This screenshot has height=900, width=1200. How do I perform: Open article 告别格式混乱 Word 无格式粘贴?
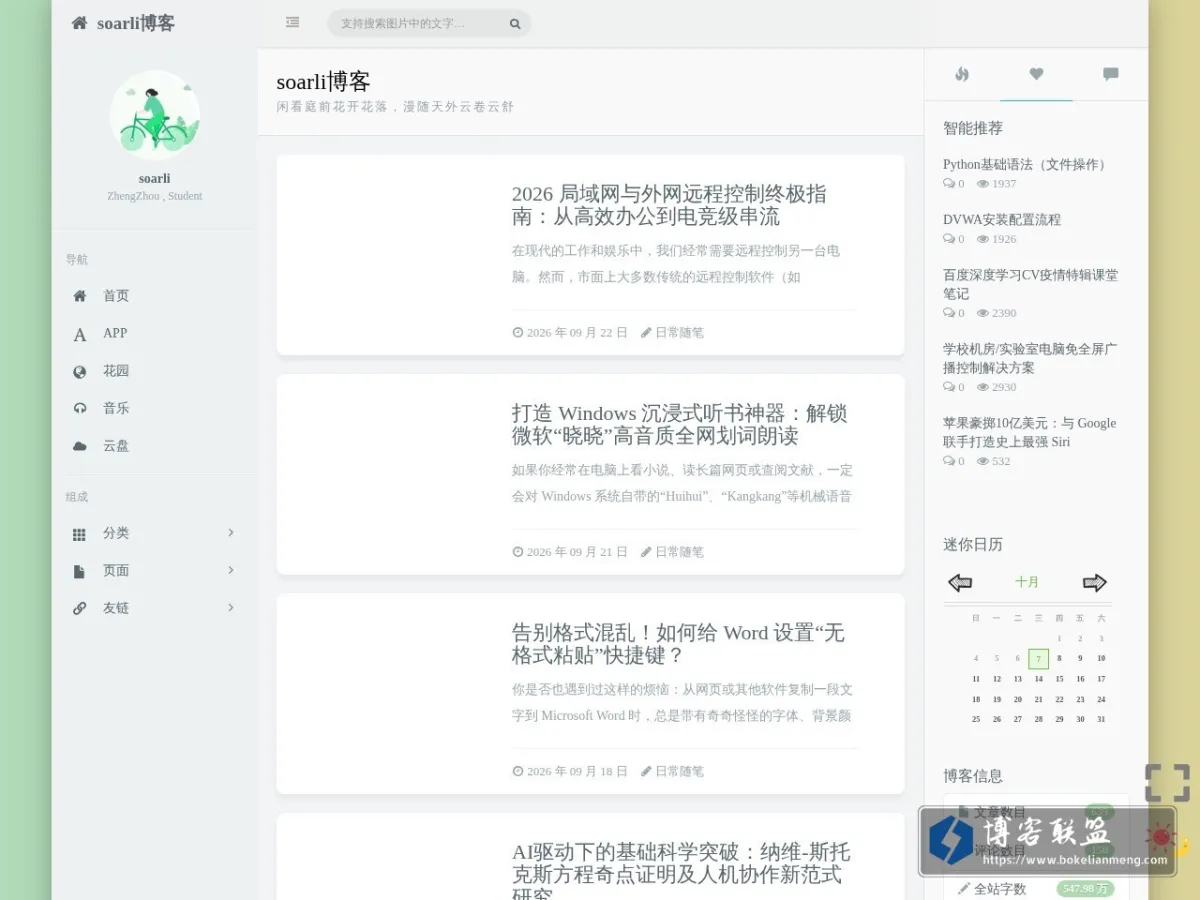pos(678,644)
